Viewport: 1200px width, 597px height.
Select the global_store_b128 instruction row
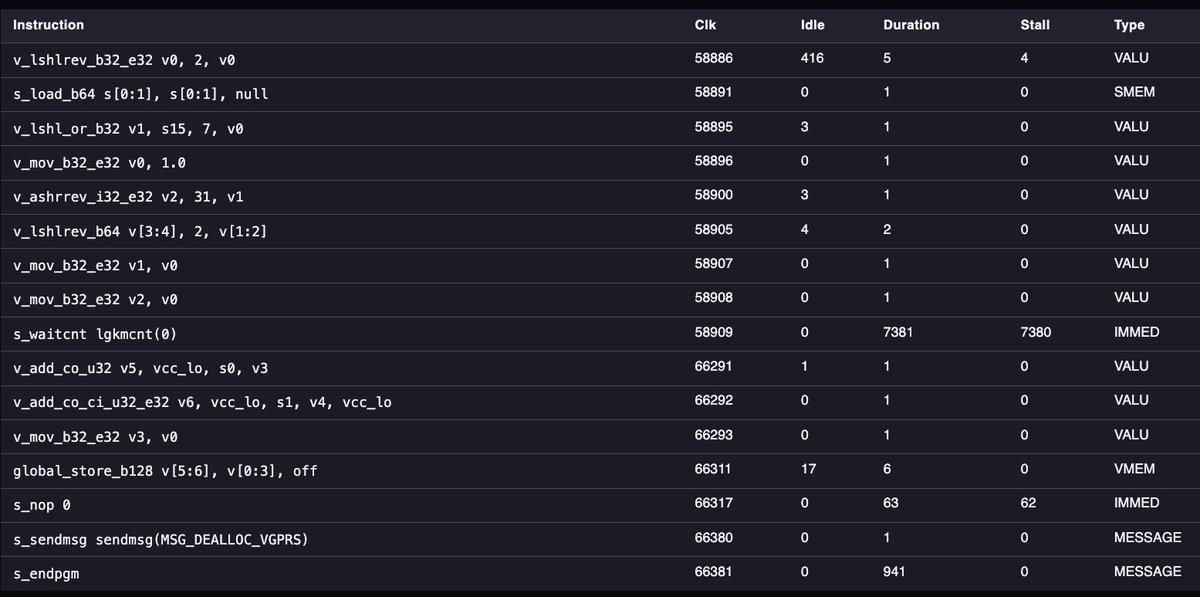[600, 469]
